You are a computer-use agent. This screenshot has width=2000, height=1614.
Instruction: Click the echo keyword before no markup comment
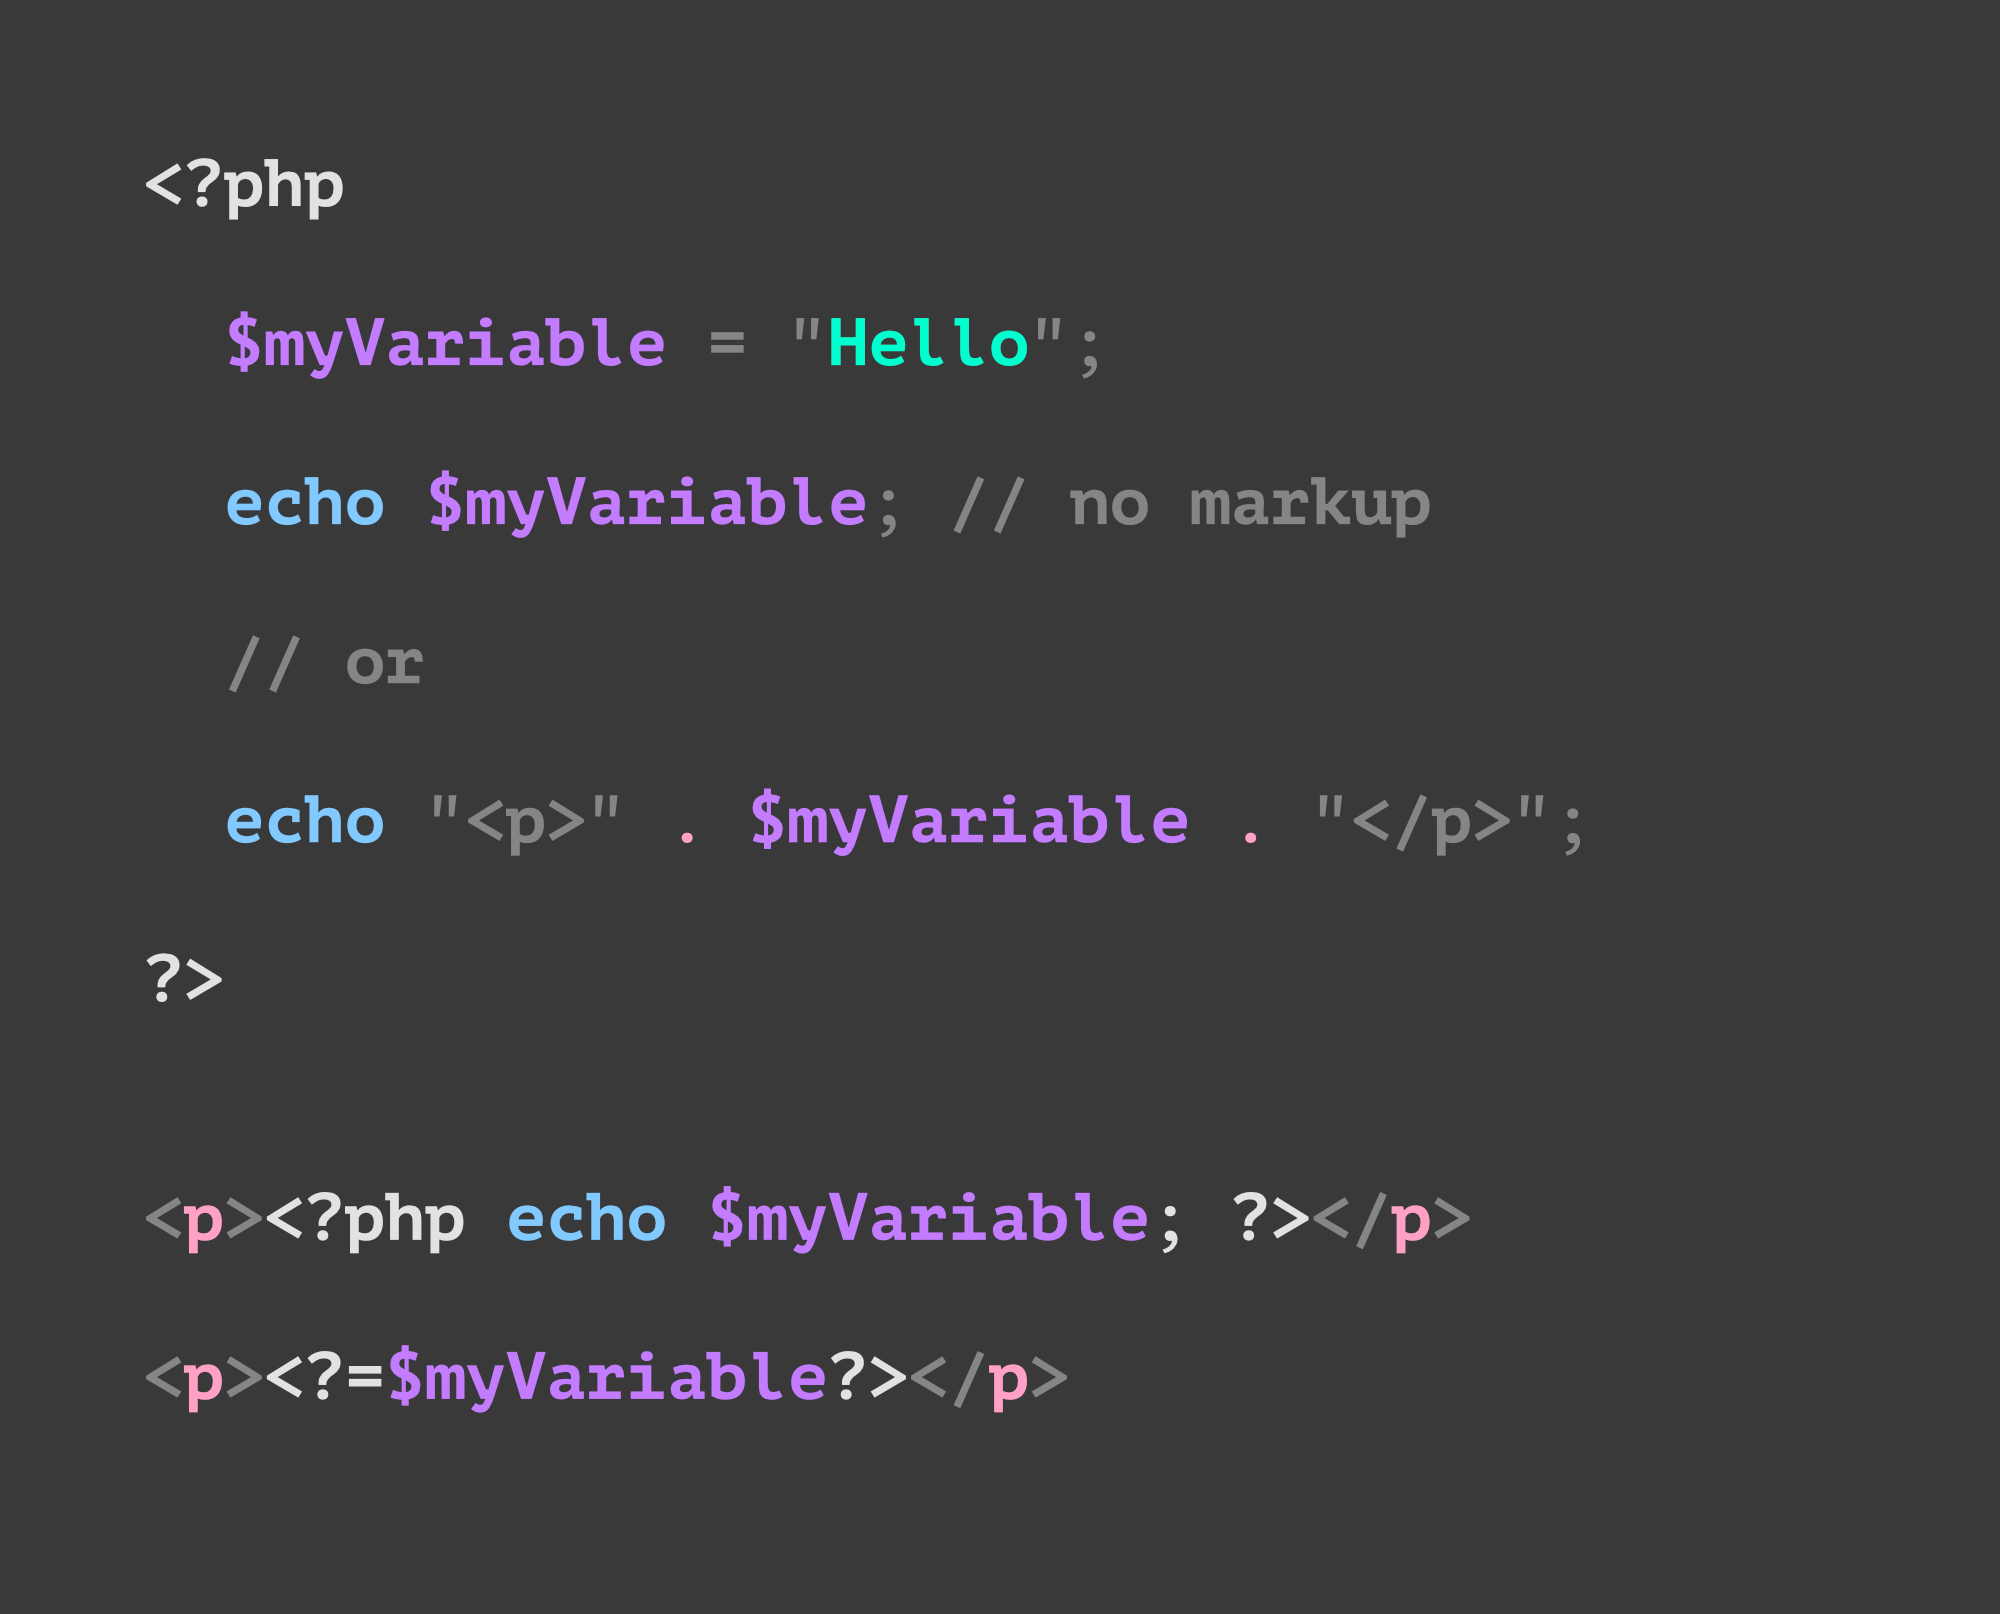point(305,503)
